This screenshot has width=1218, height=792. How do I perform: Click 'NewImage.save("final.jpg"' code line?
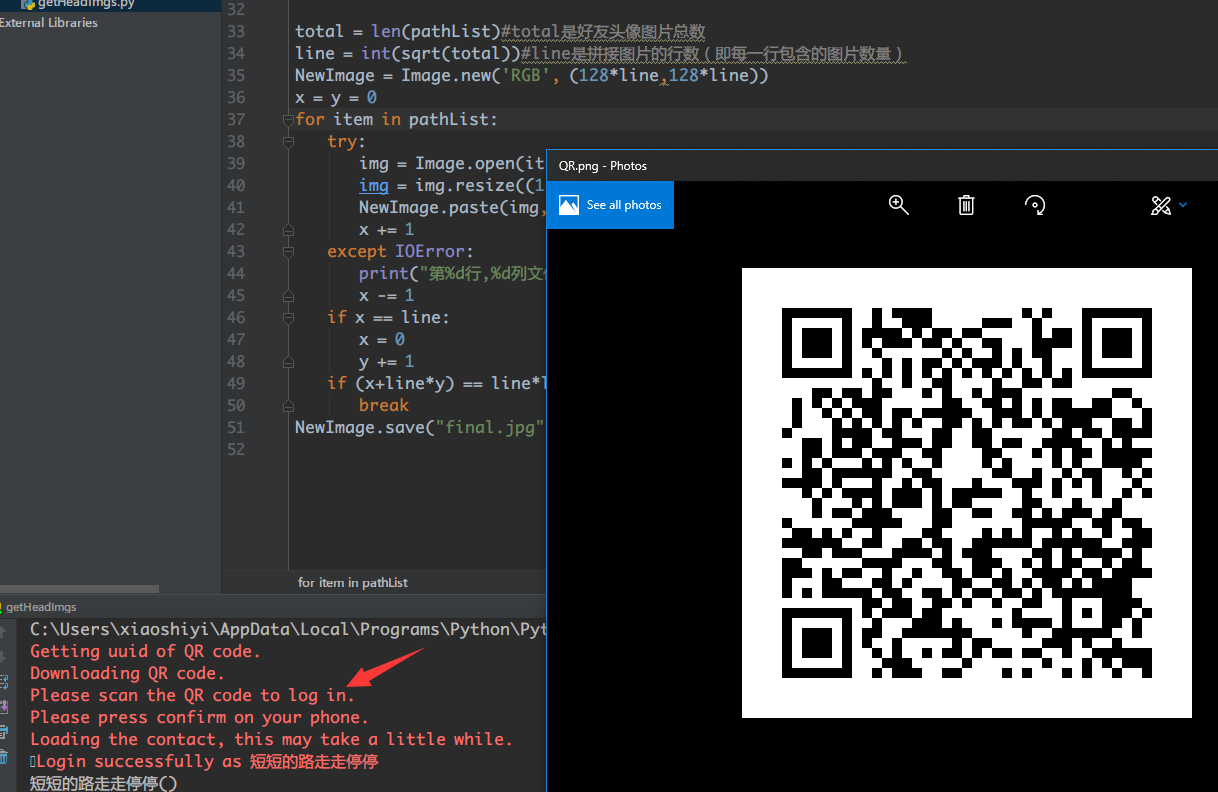coord(420,427)
